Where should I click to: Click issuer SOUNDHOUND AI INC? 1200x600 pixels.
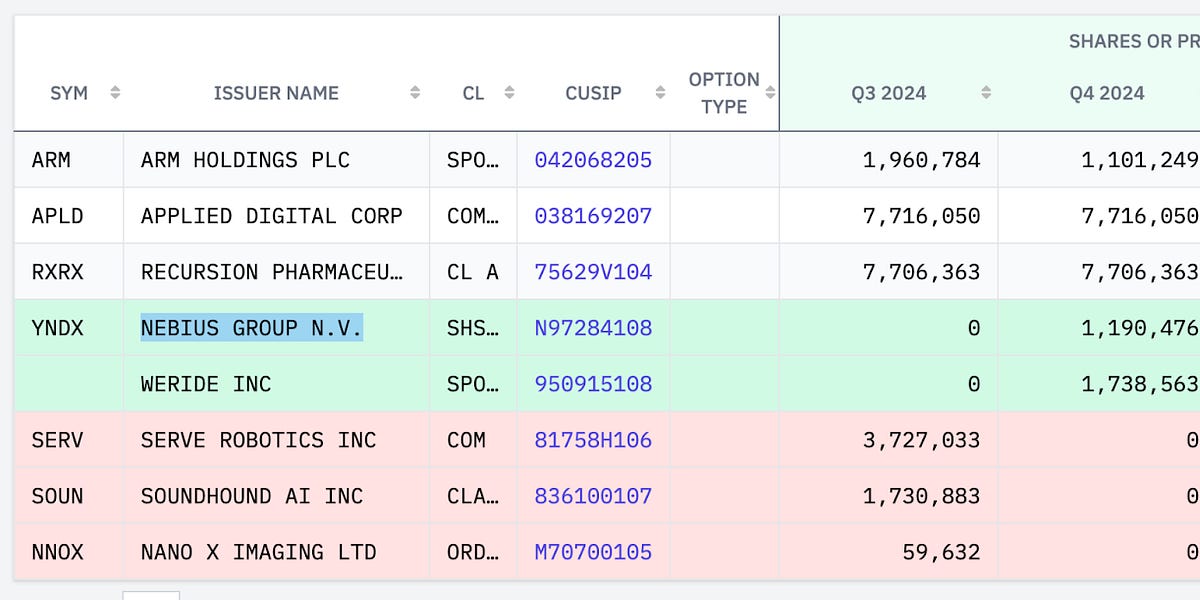point(252,496)
